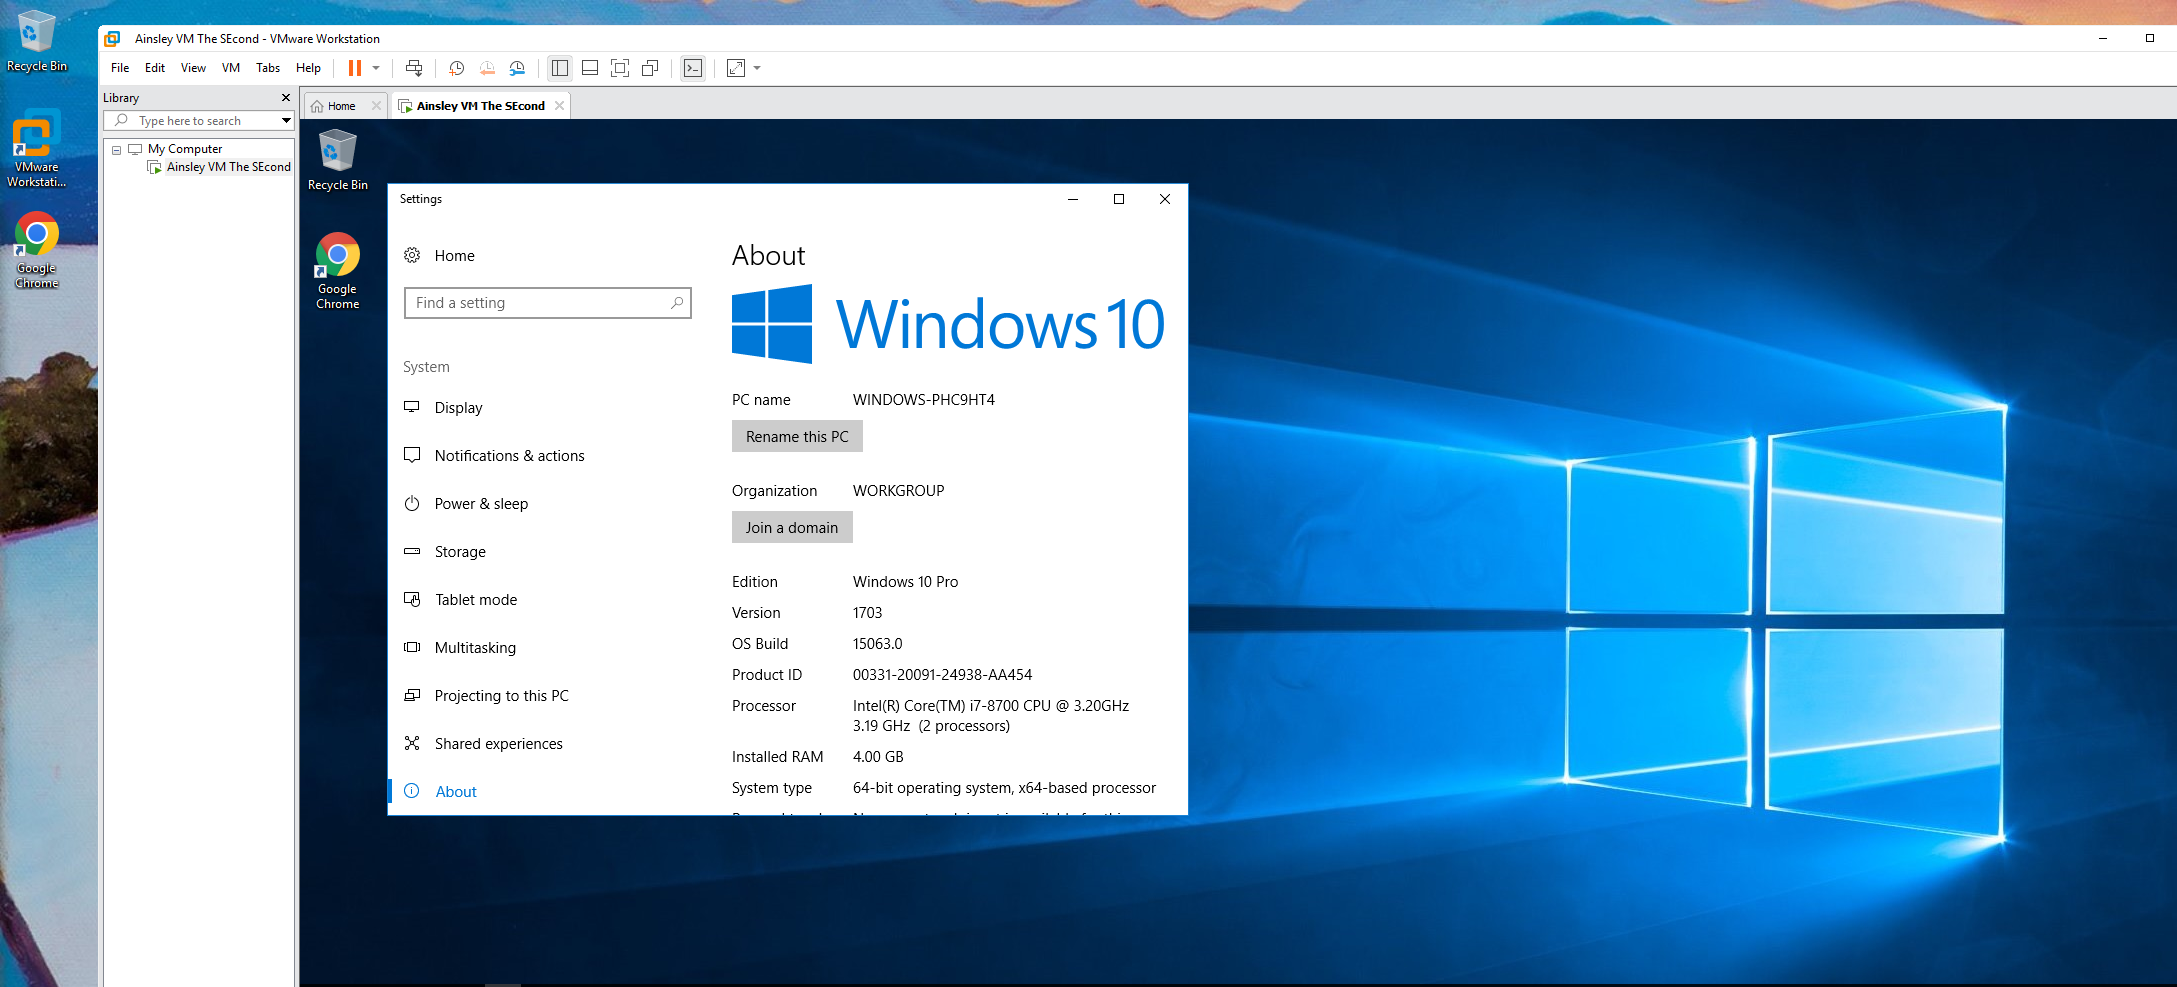The height and width of the screenshot is (987, 2177).
Task: Click the Product ID 00331-20091-24938-AA454
Action: (x=942, y=675)
